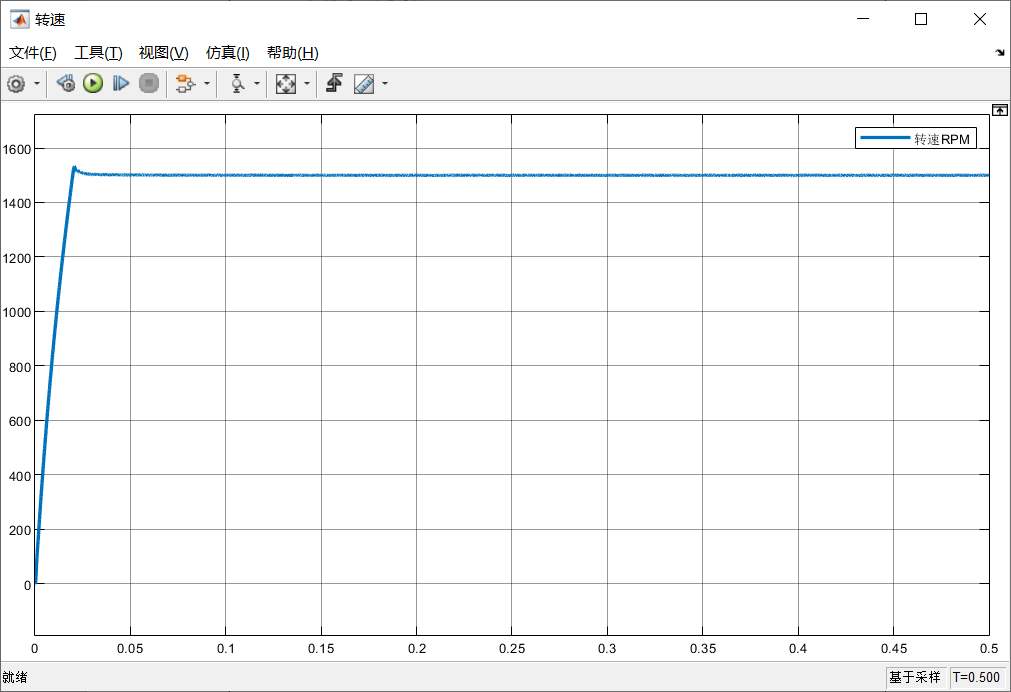This screenshot has height=692, width=1011.
Task: Select the zoom tool icon
Action: pyautogui.click(x=237, y=84)
